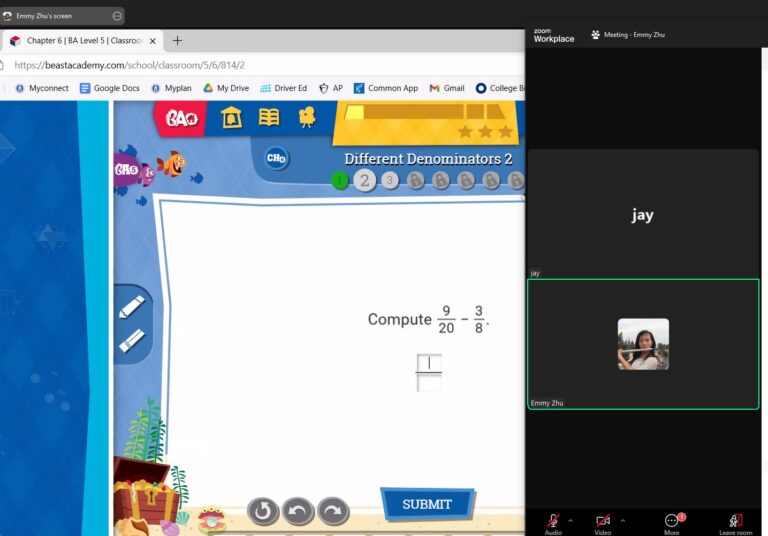This screenshot has height=536, width=768.
Task: Open Emmy Zhu's screen options button
Action: click(x=117, y=16)
